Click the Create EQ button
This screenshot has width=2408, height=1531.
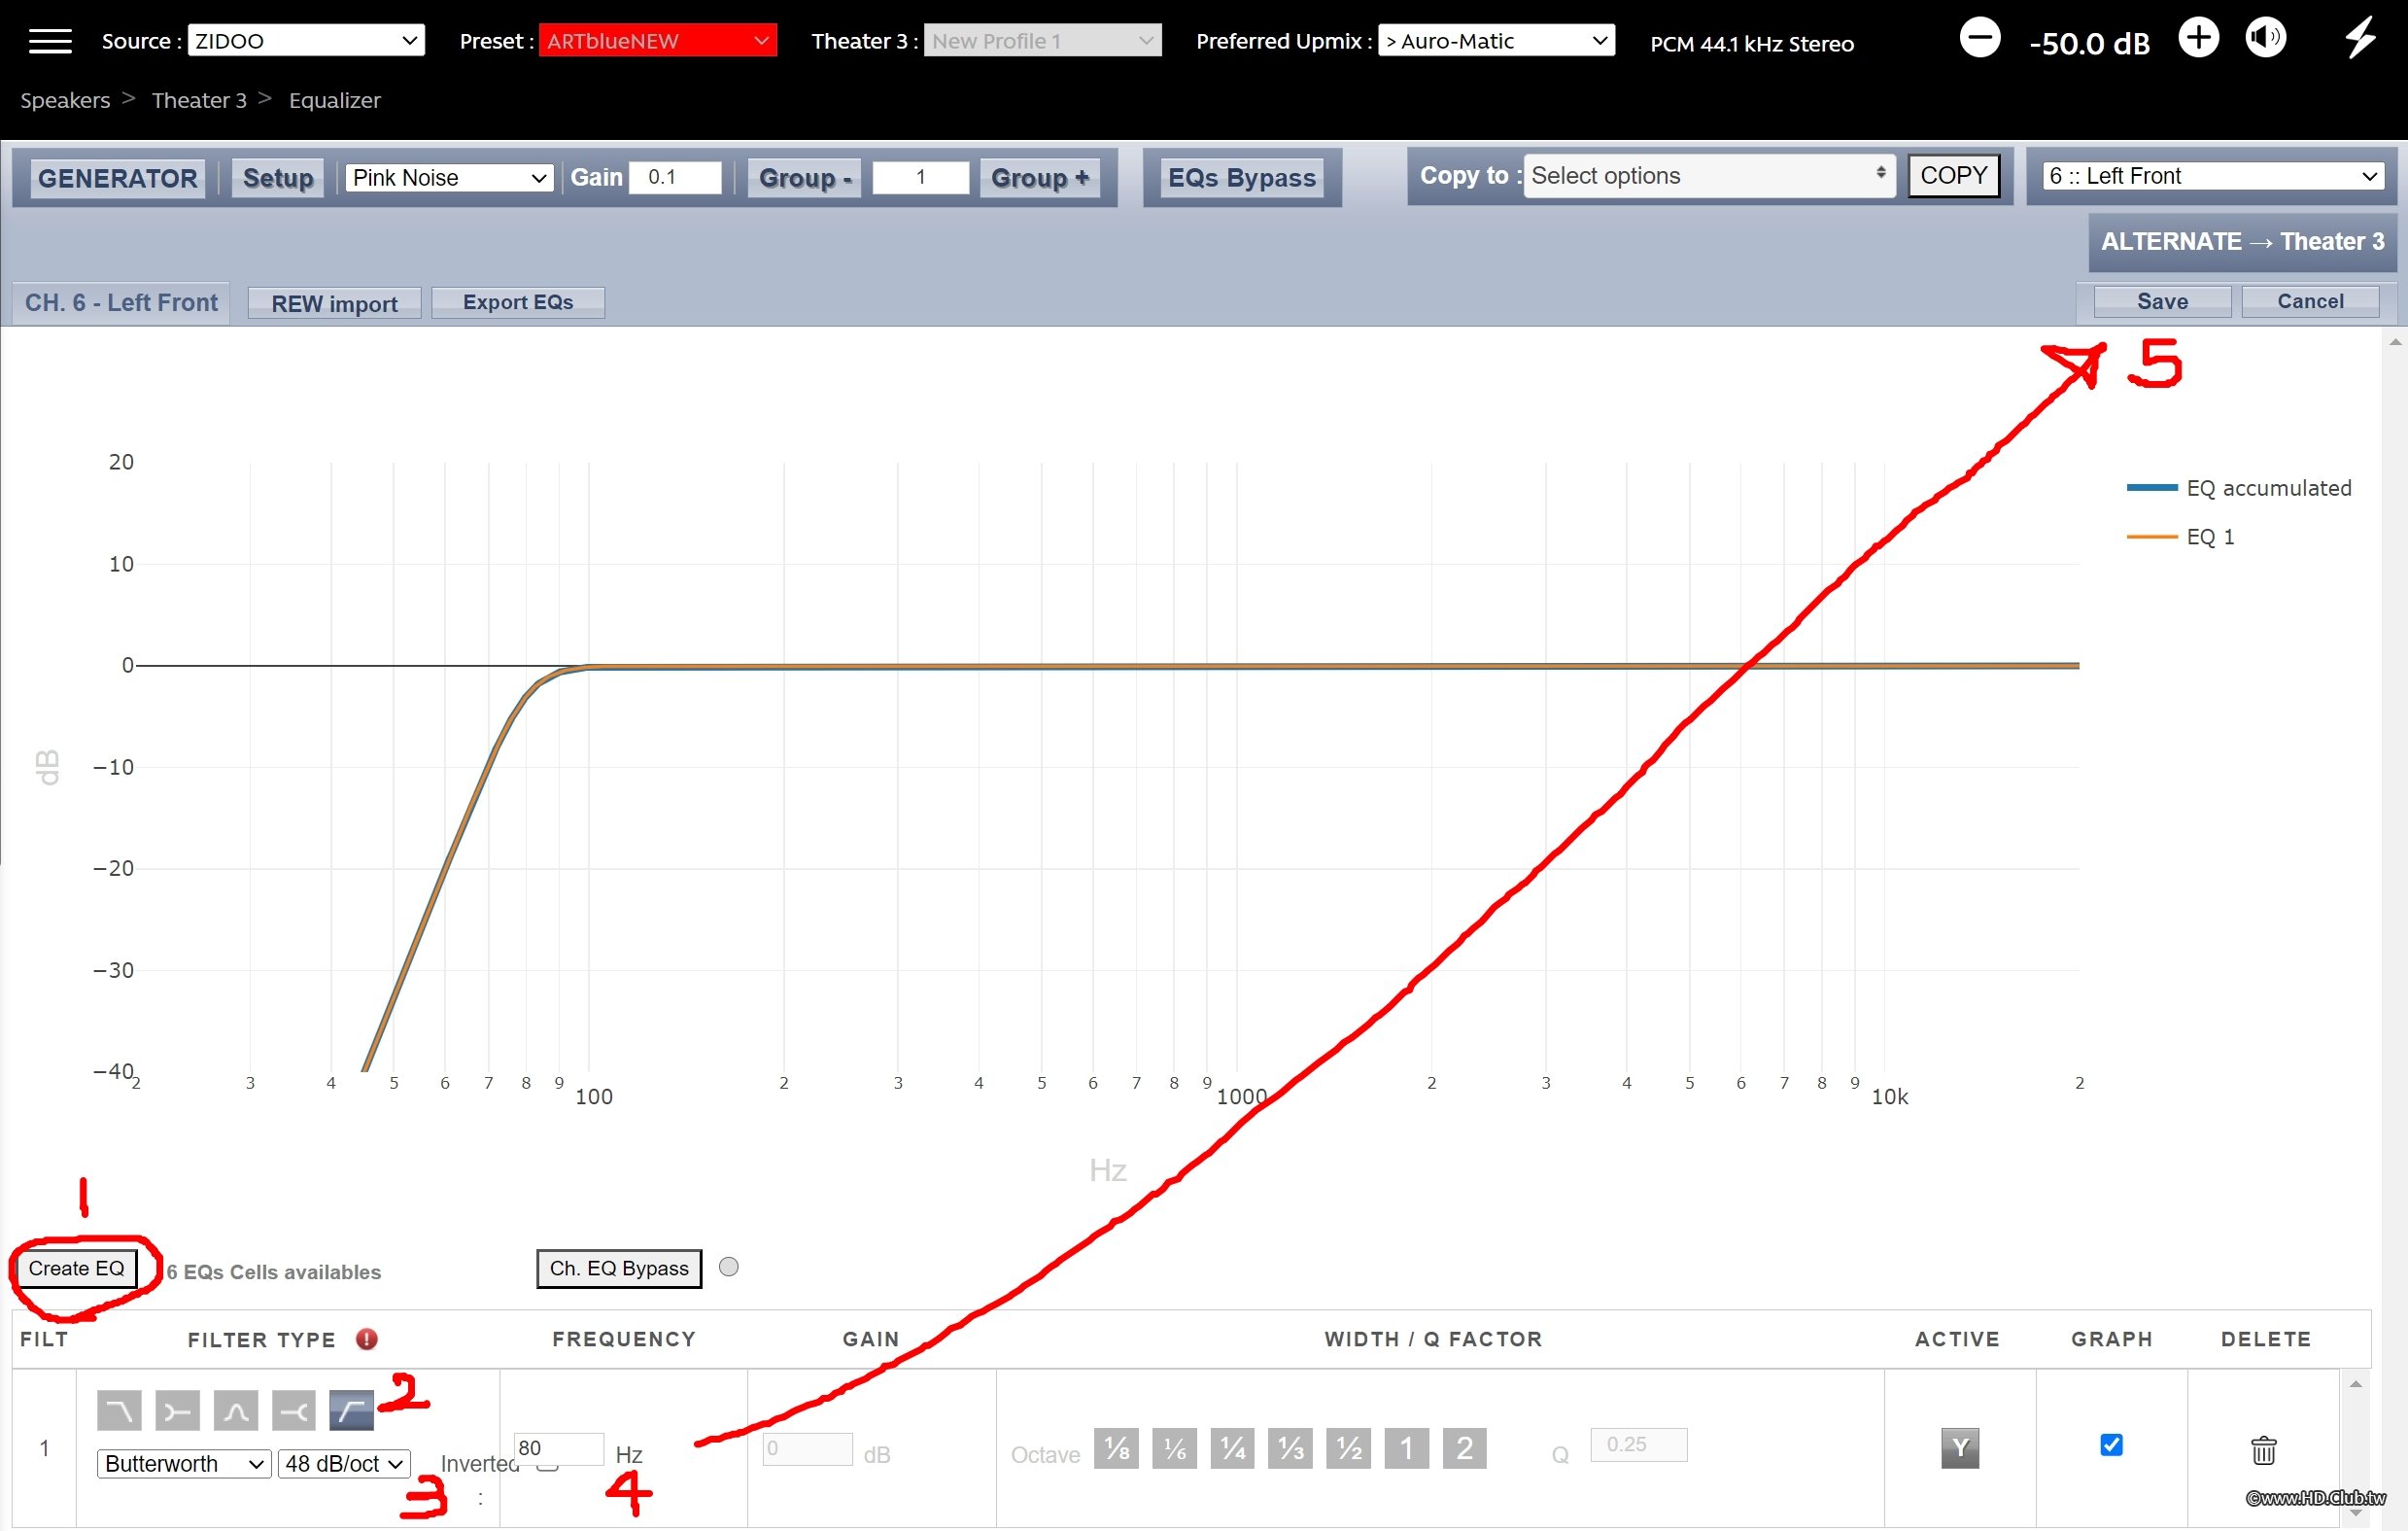point(77,1269)
